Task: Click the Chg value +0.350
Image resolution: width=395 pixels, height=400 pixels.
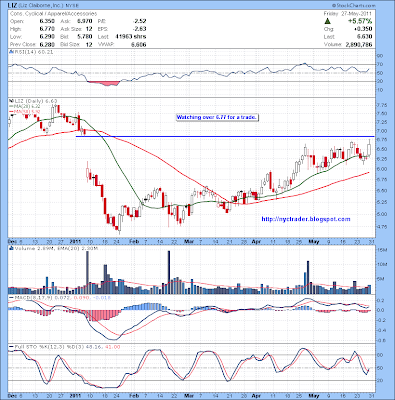Action: coord(364,29)
